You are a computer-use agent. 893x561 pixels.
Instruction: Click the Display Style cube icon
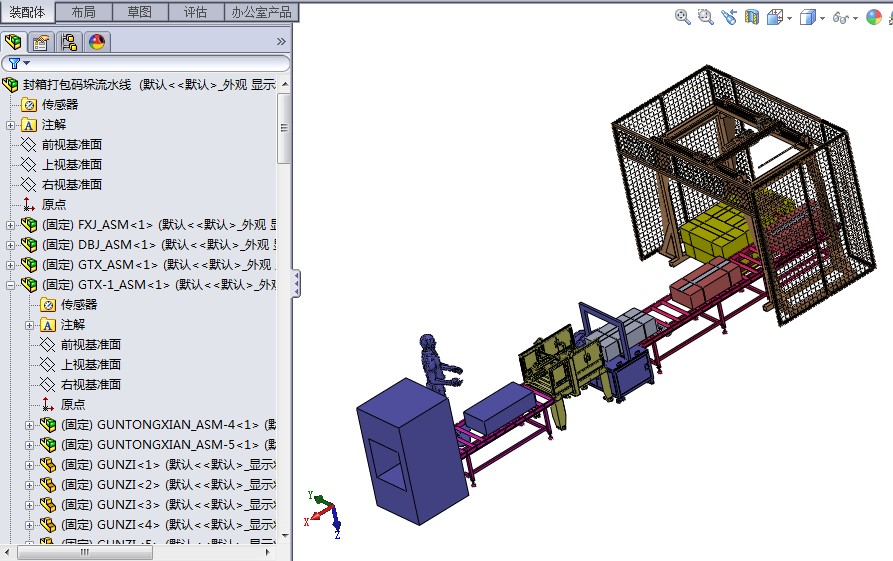[x=808, y=17]
